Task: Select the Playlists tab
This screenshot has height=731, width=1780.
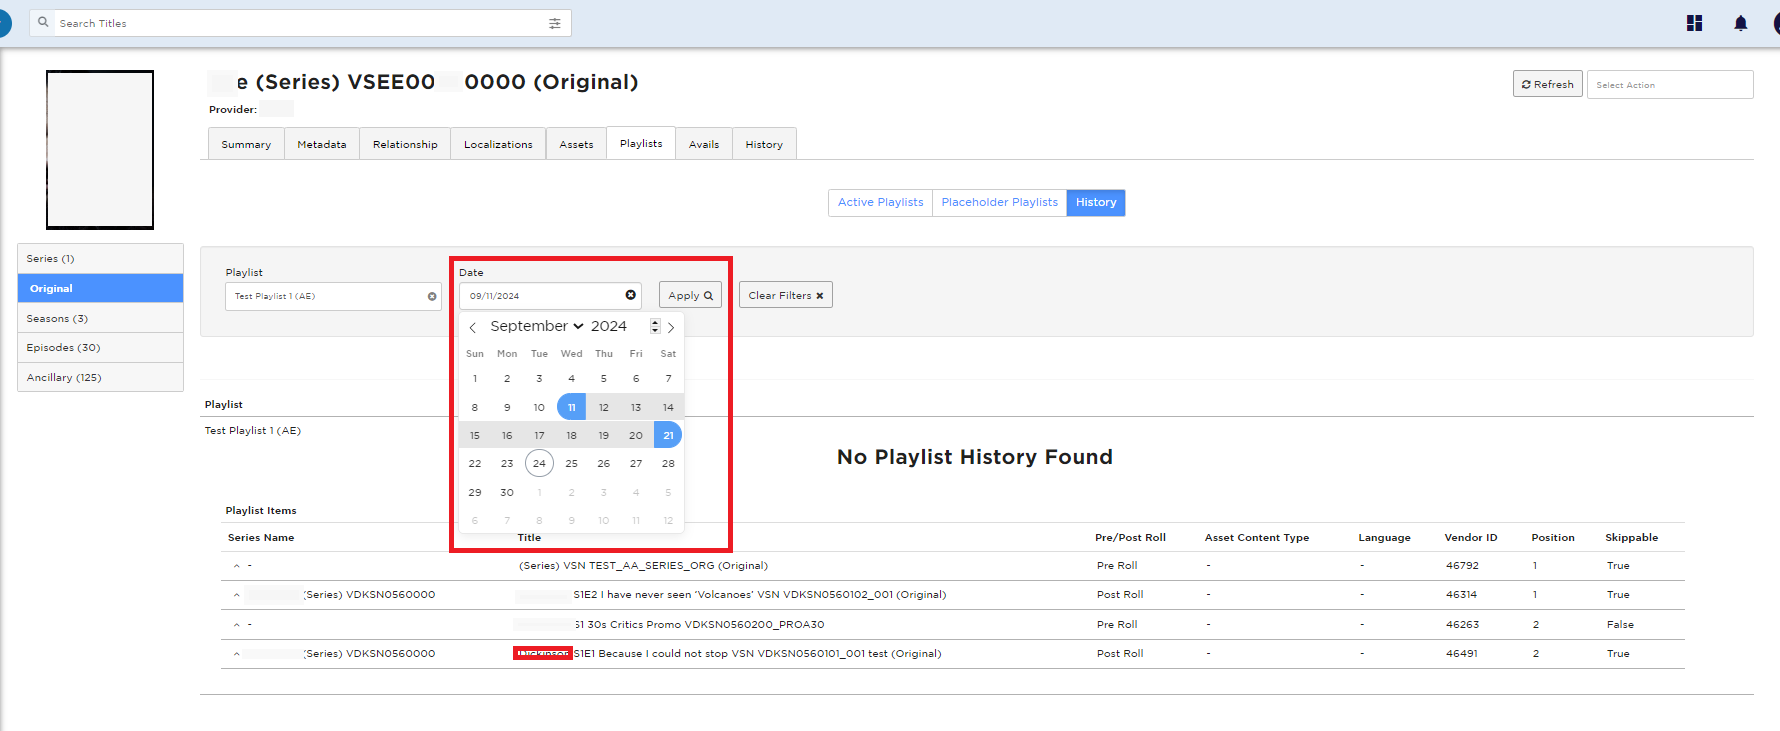Action: tap(641, 143)
